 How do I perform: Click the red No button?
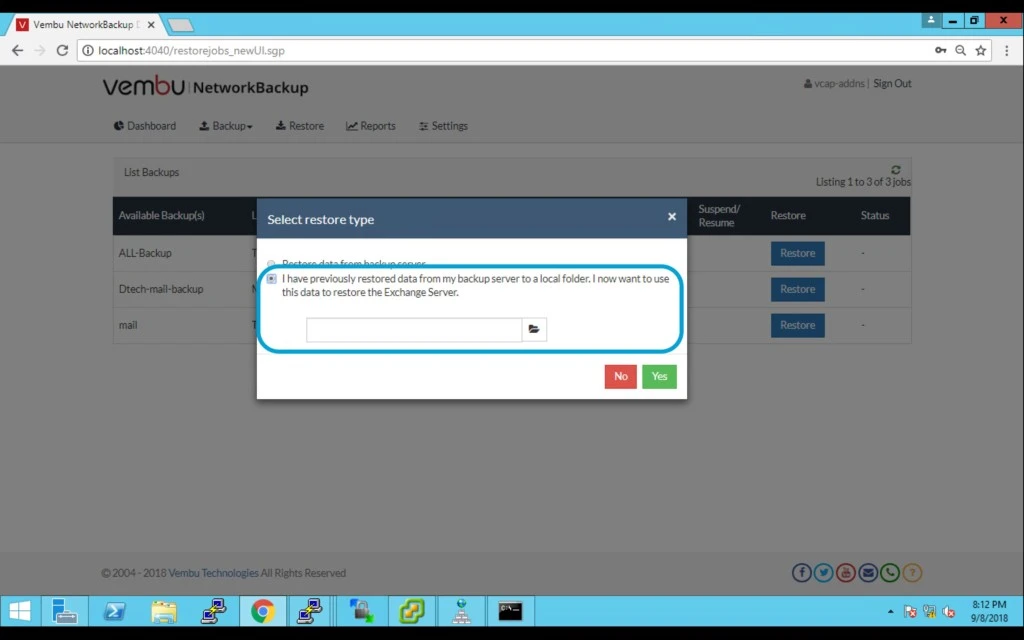pyautogui.click(x=620, y=376)
